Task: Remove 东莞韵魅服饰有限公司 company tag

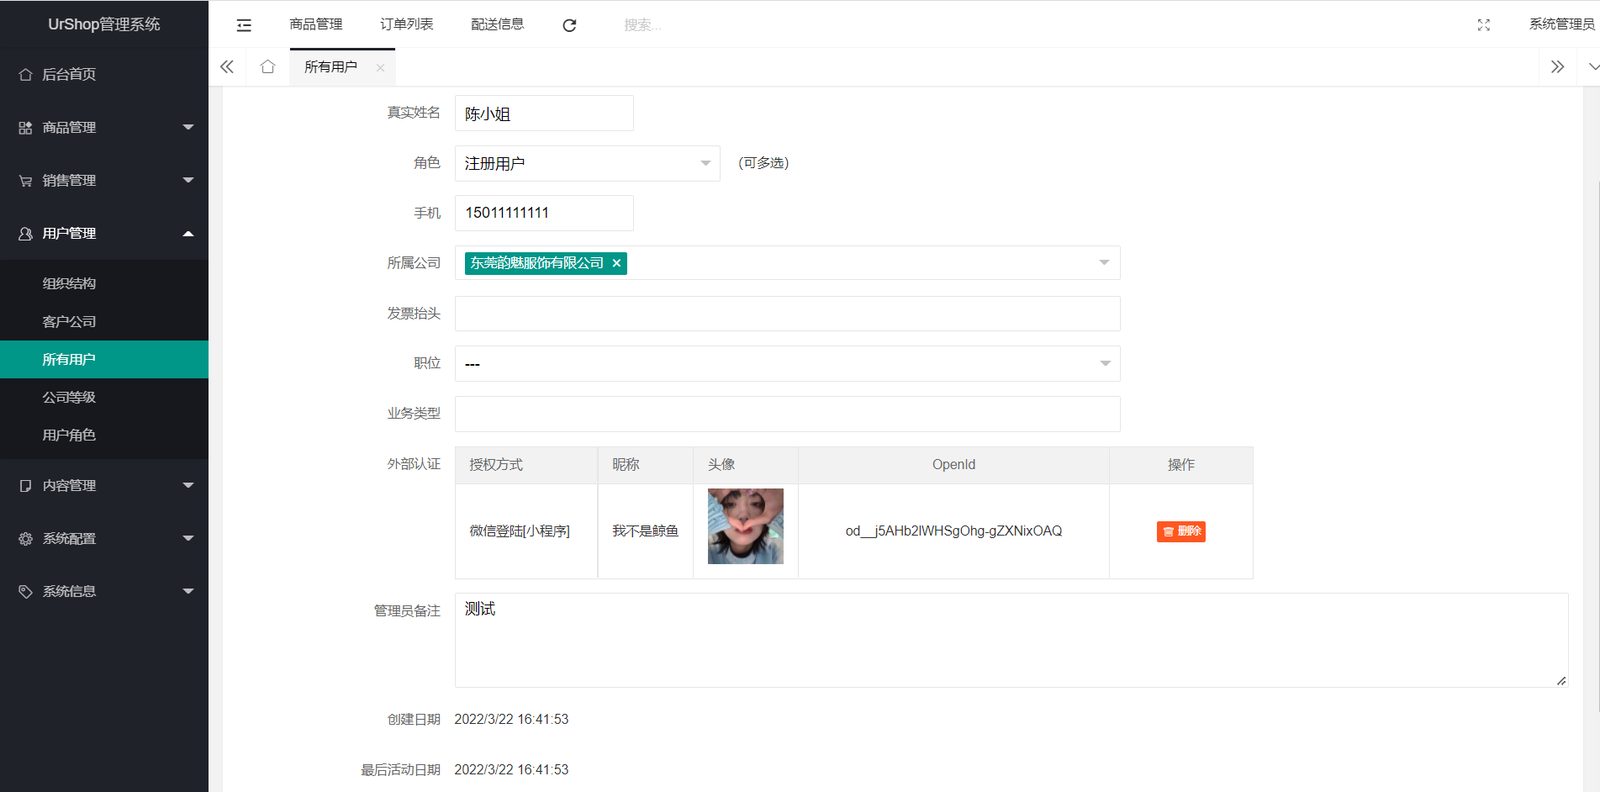Action: click(x=616, y=263)
